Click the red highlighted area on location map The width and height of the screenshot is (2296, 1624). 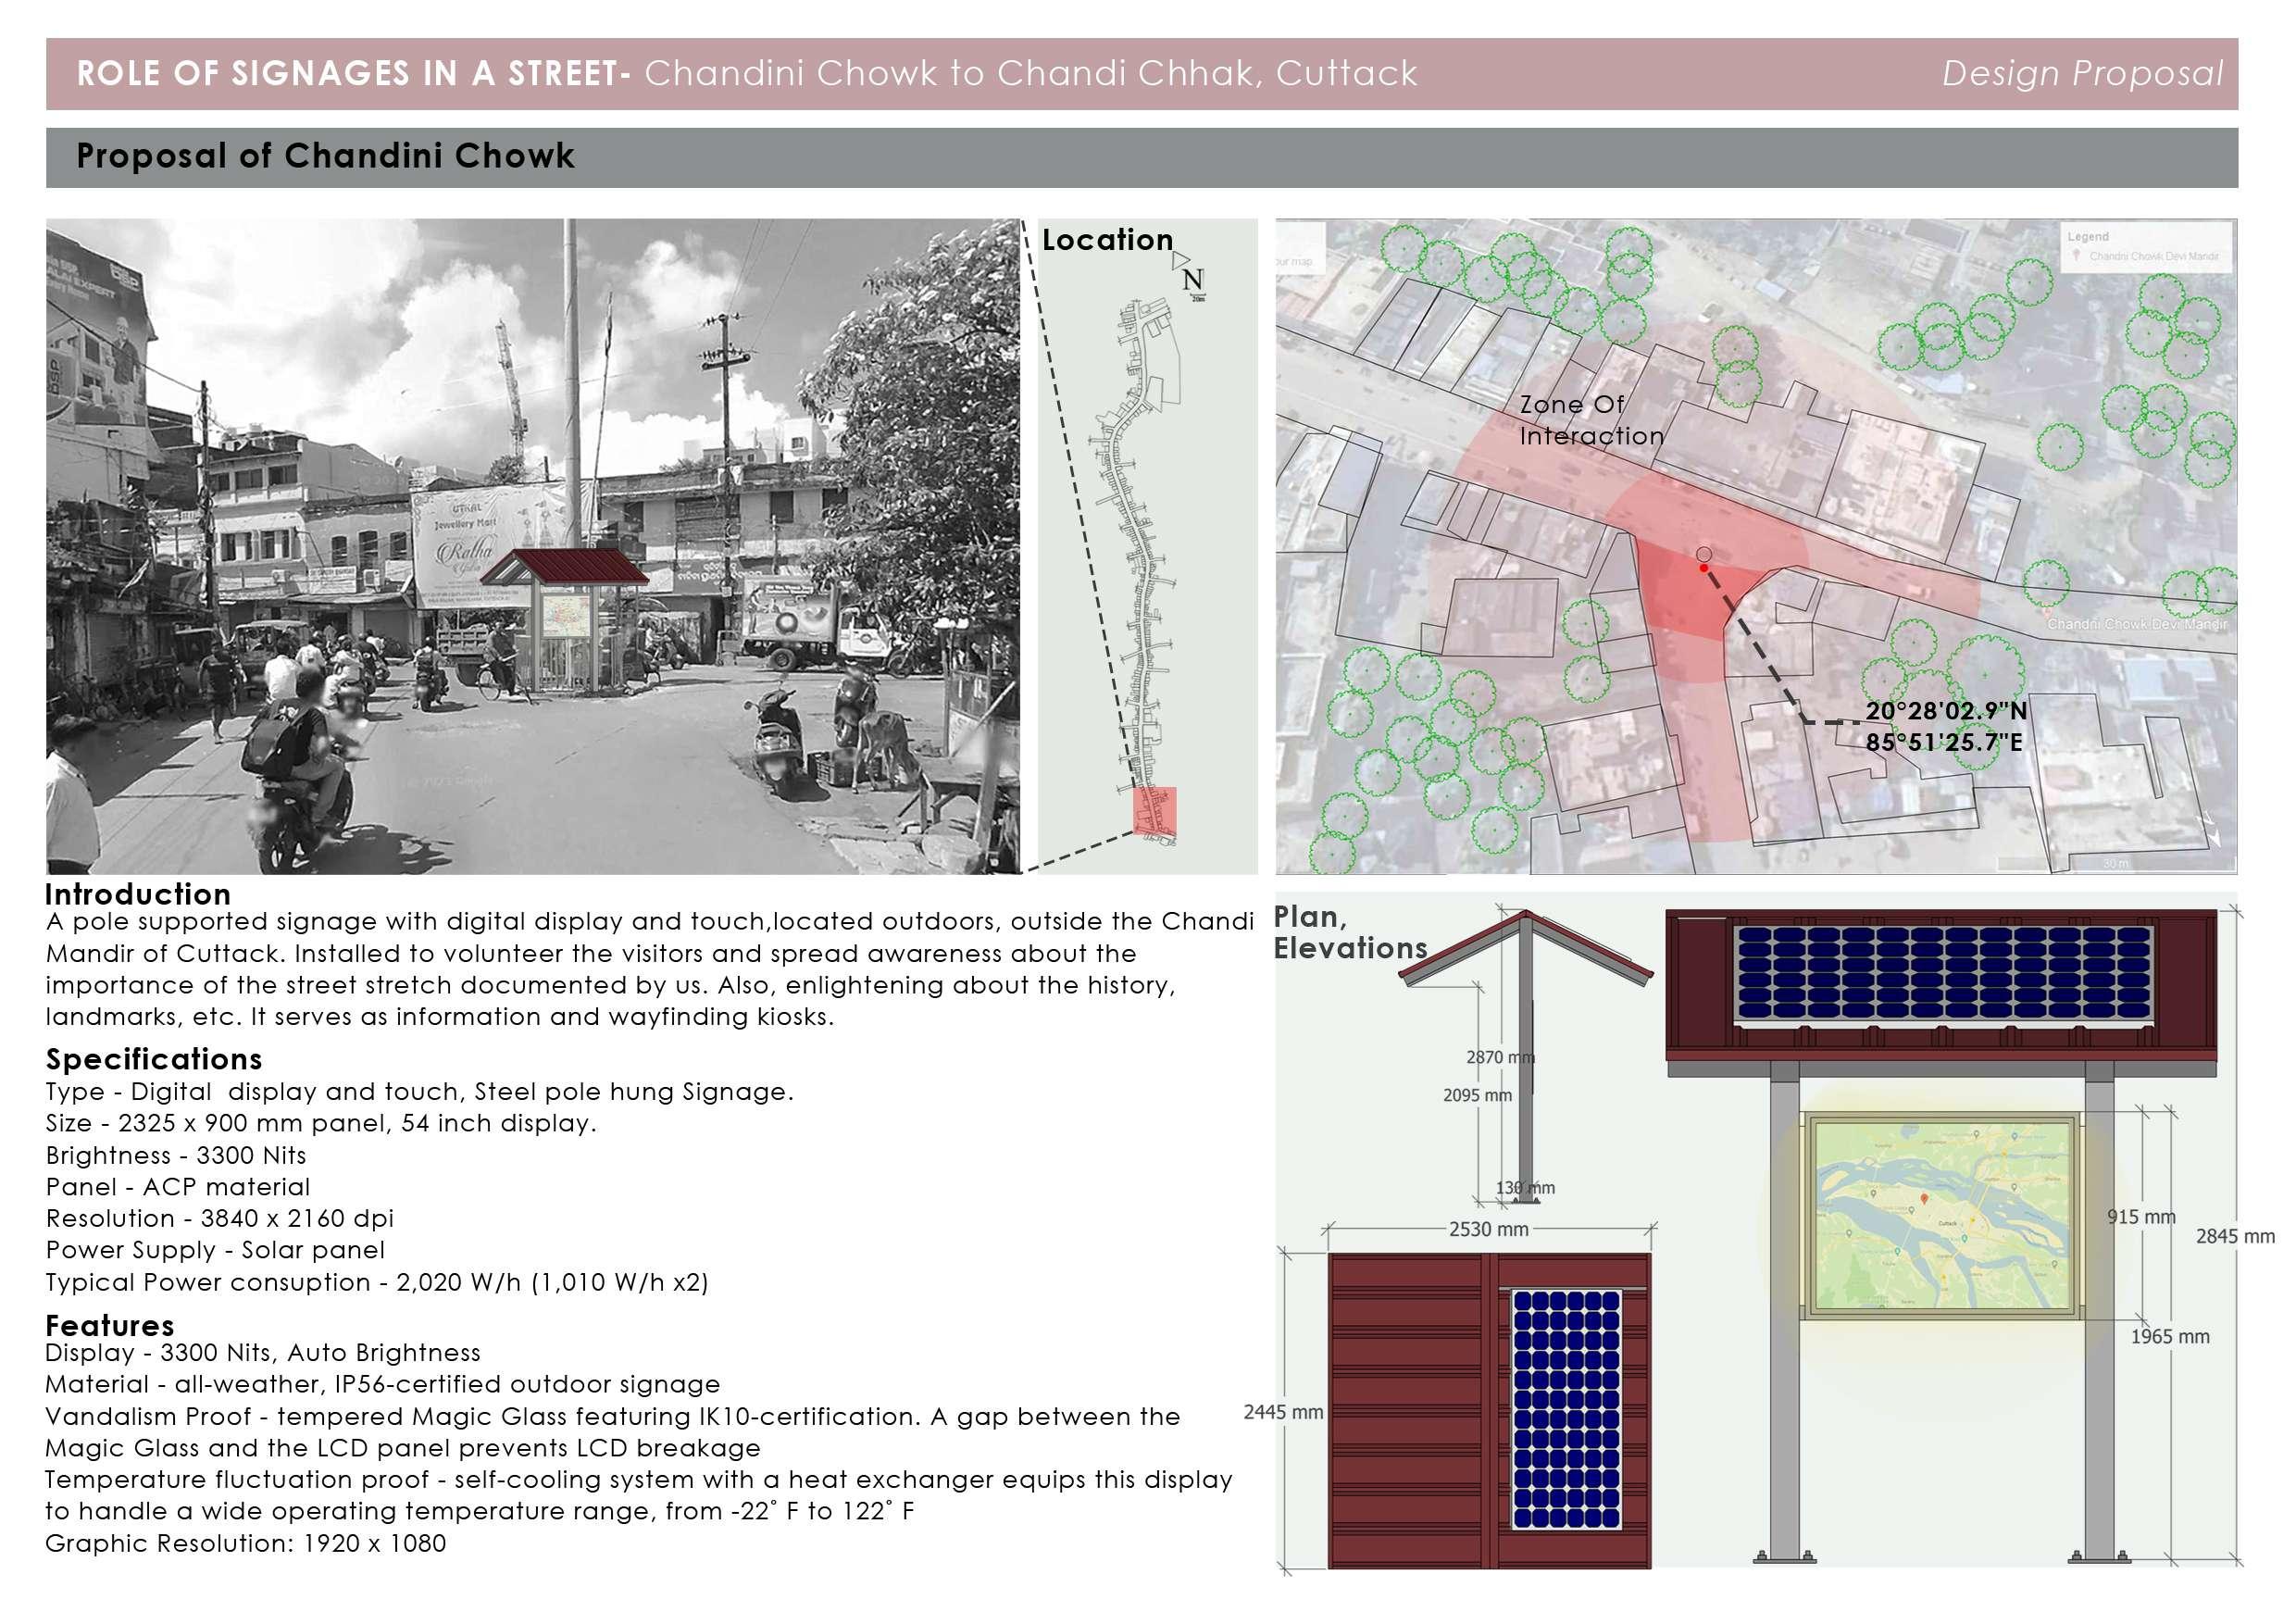click(x=1154, y=810)
